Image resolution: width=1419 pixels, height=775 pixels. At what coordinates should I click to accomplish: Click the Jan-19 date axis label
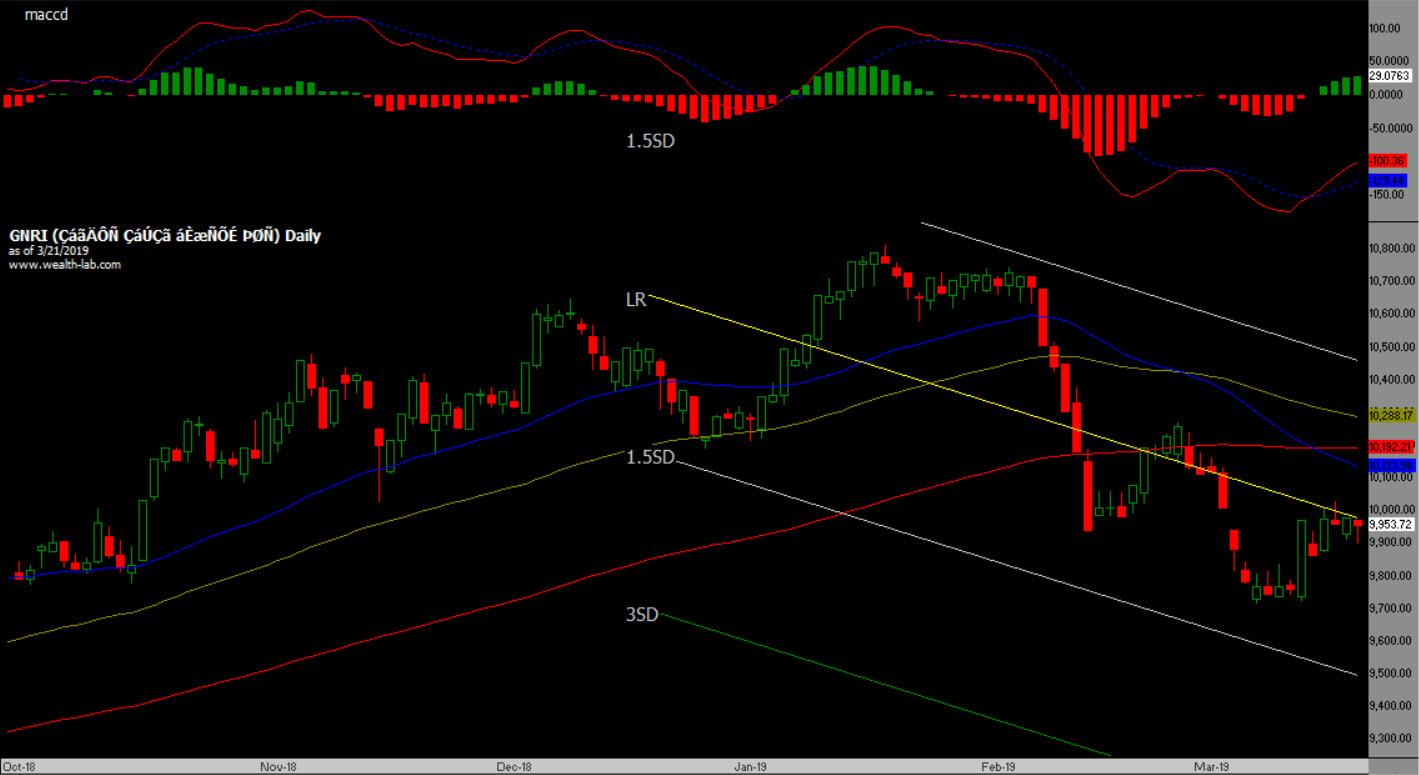751,767
